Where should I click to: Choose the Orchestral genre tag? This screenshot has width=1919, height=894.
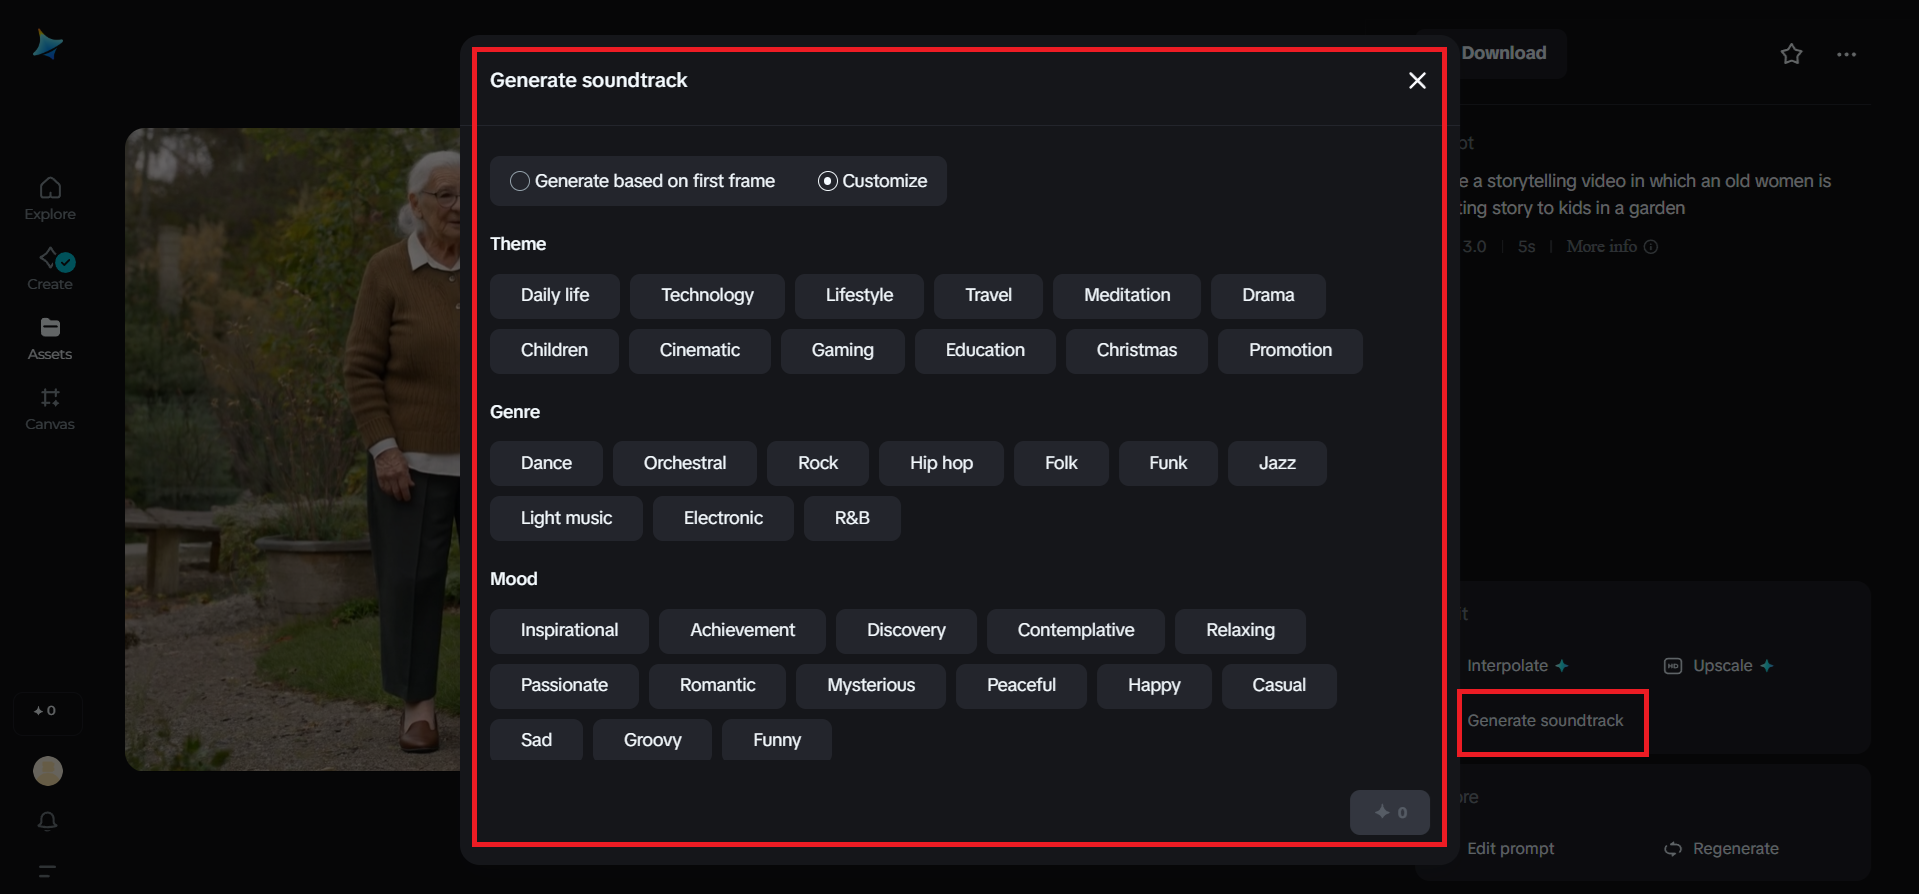point(685,463)
